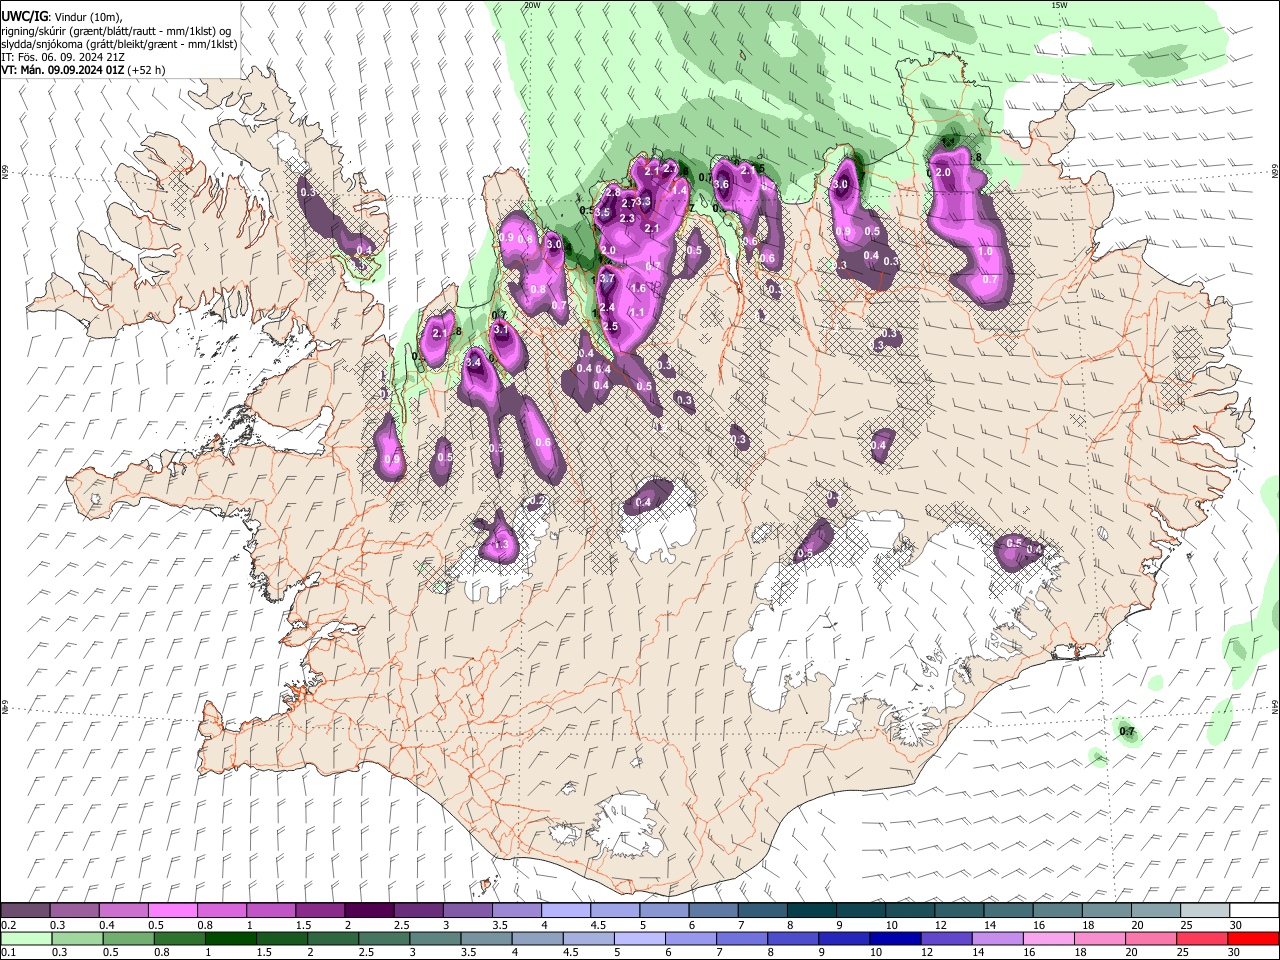
Task: Click the 1.0 snowfall value on the map
Action: (985, 252)
